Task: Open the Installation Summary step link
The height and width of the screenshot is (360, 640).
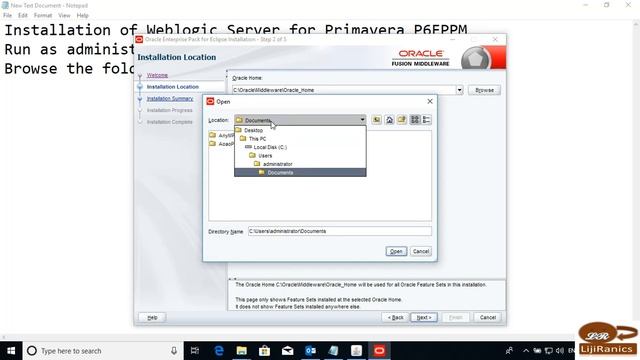Action: pos(170,99)
